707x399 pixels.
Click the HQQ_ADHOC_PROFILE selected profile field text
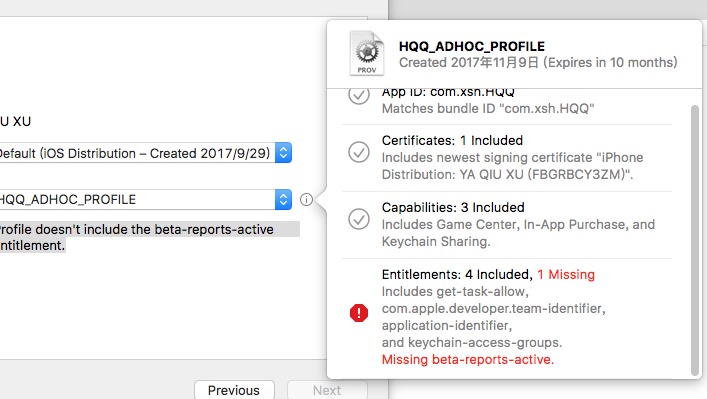tap(68, 200)
